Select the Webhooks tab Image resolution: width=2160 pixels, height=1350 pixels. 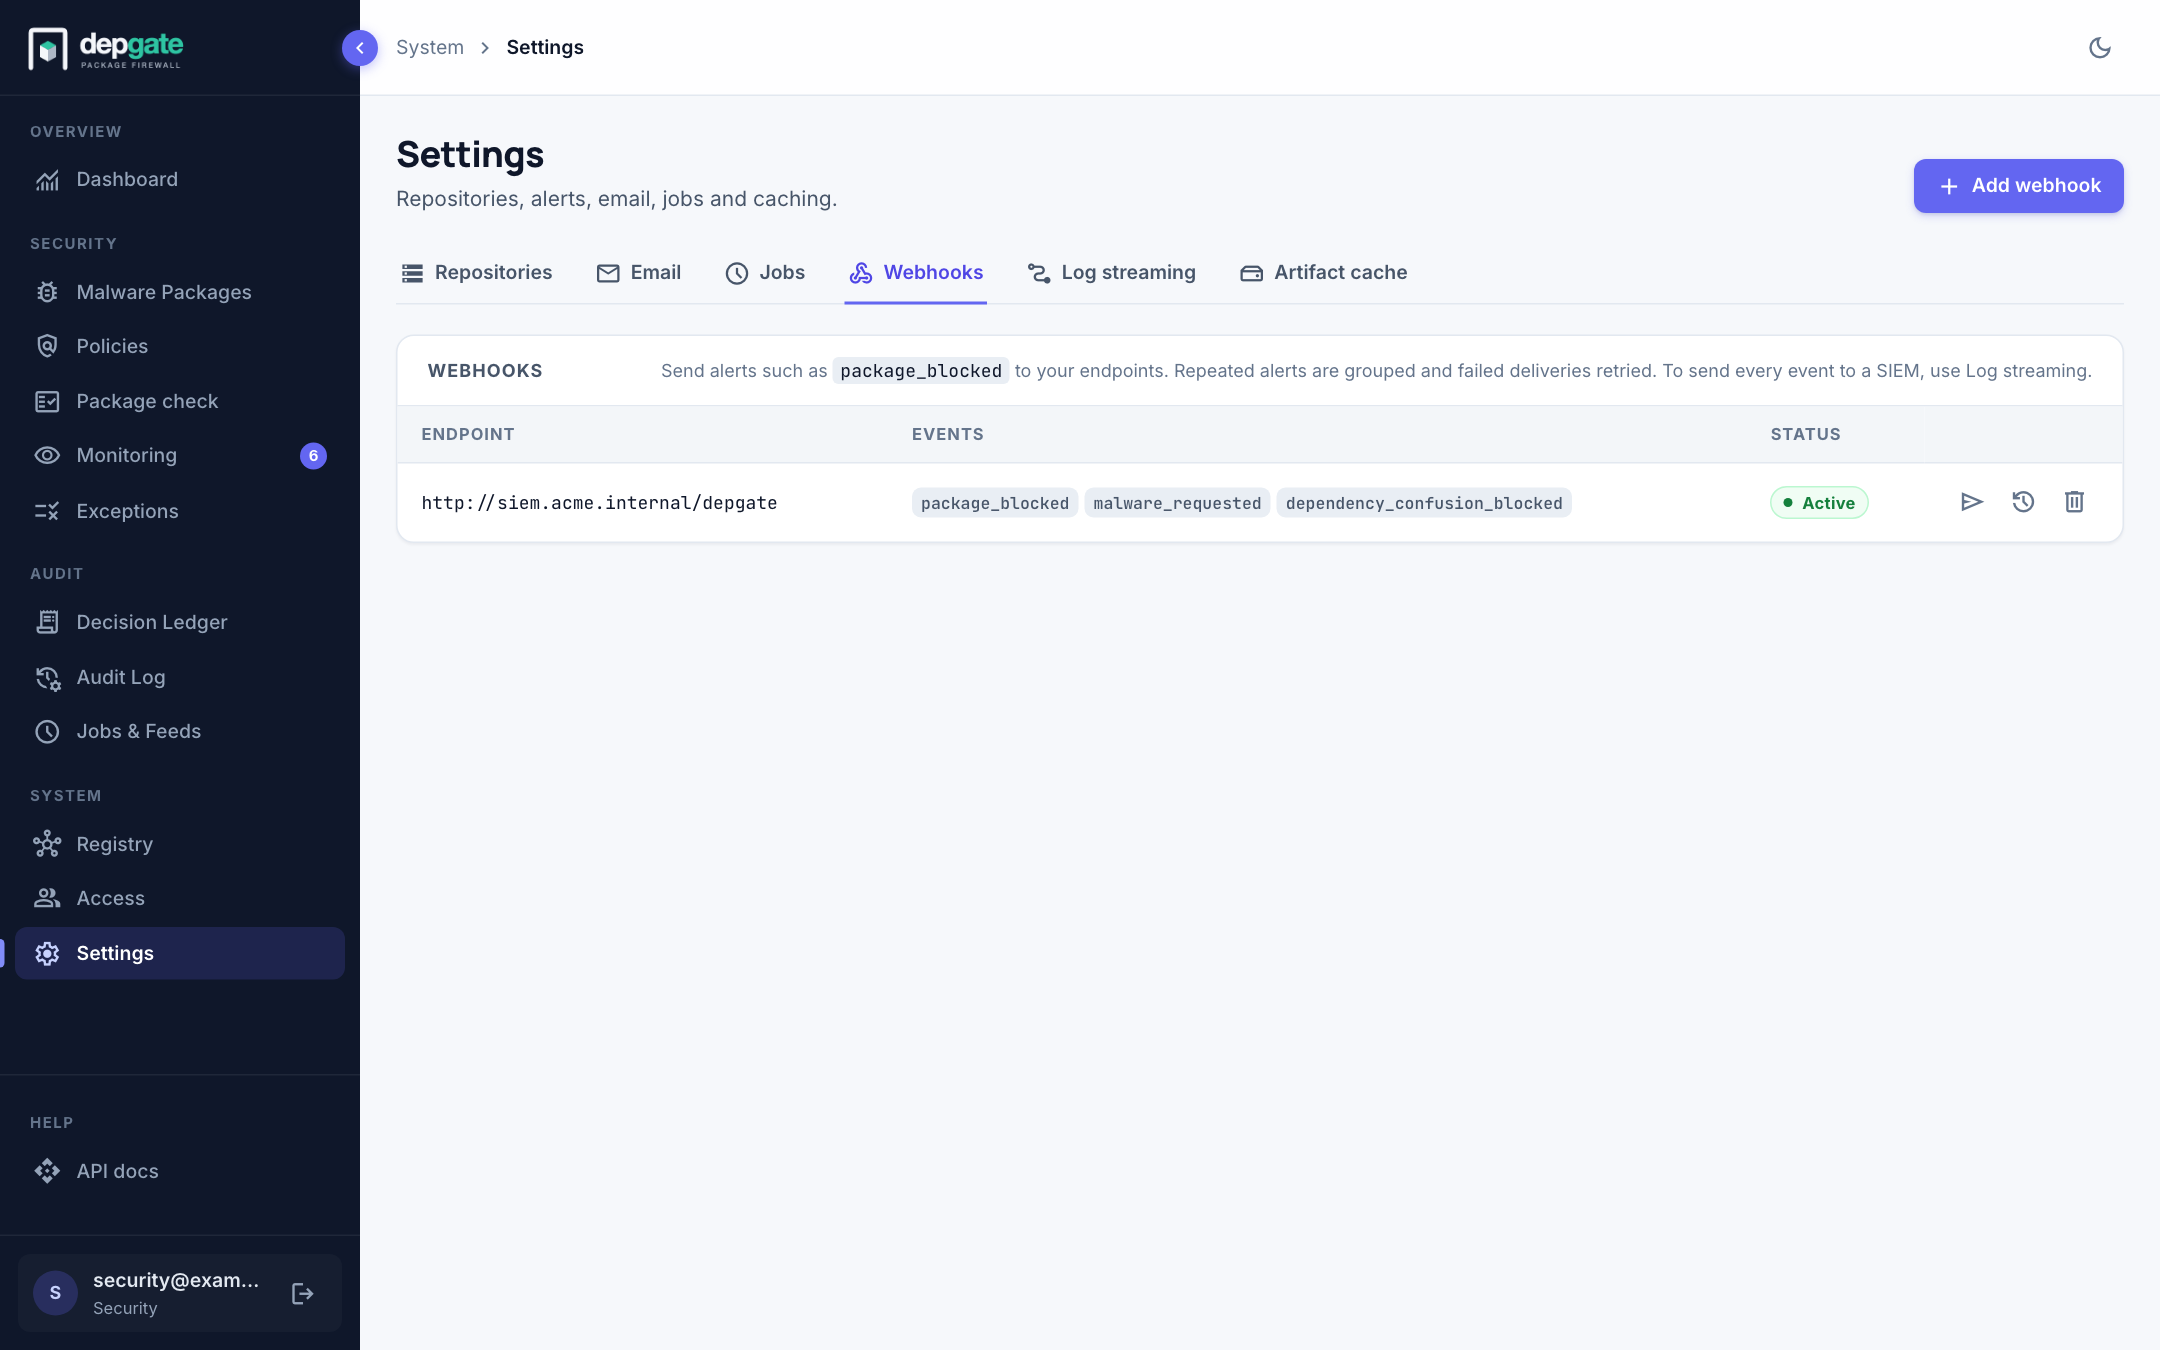tap(916, 273)
